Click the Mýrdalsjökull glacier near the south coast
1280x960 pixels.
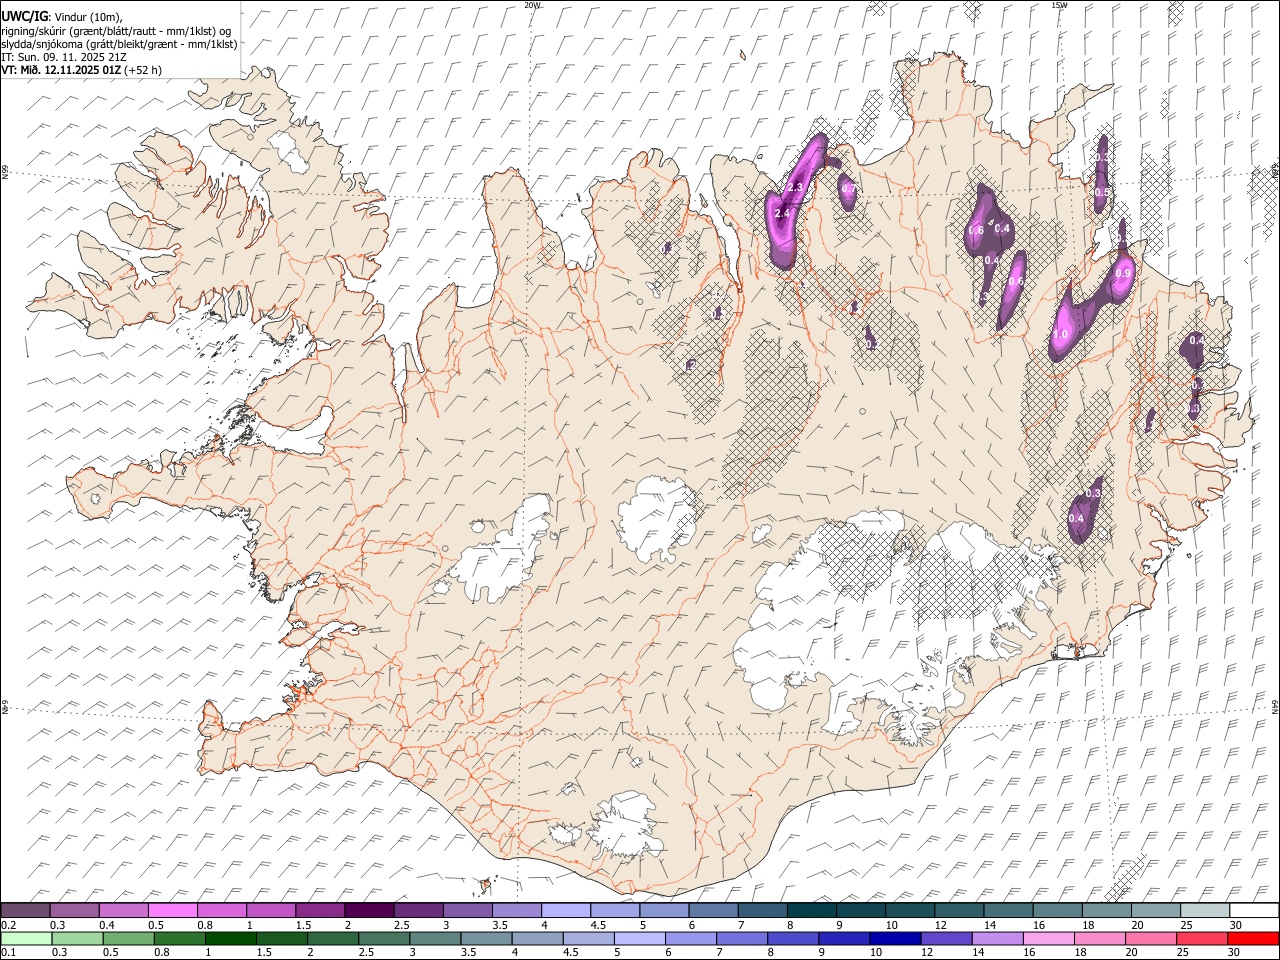pyautogui.click(x=627, y=827)
